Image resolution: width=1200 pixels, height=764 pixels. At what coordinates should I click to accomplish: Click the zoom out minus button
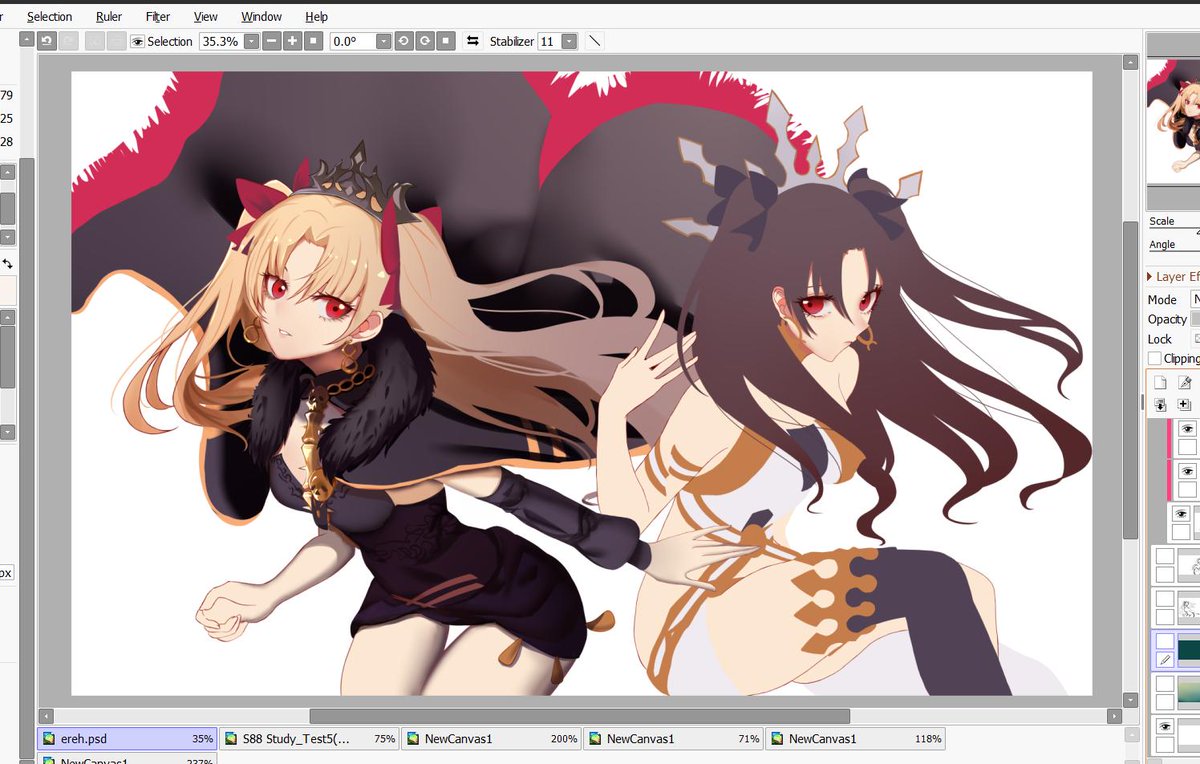tap(271, 41)
